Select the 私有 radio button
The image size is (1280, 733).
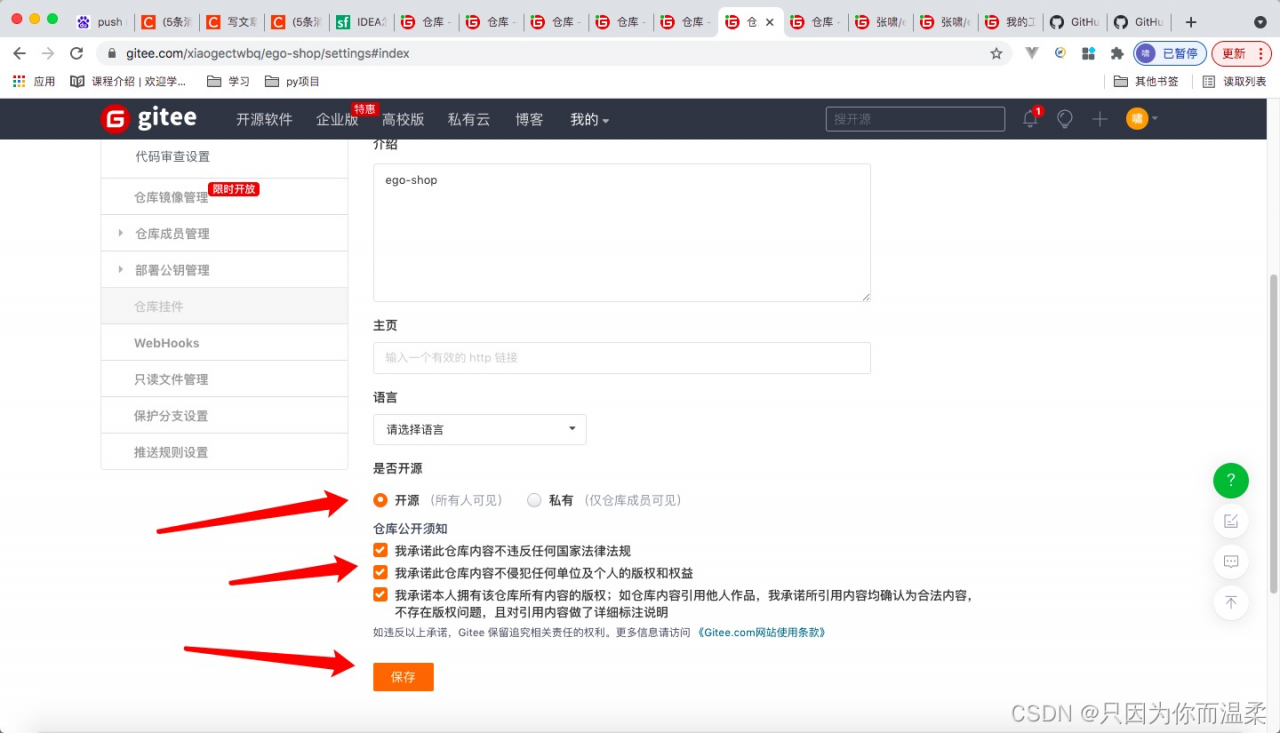[534, 500]
